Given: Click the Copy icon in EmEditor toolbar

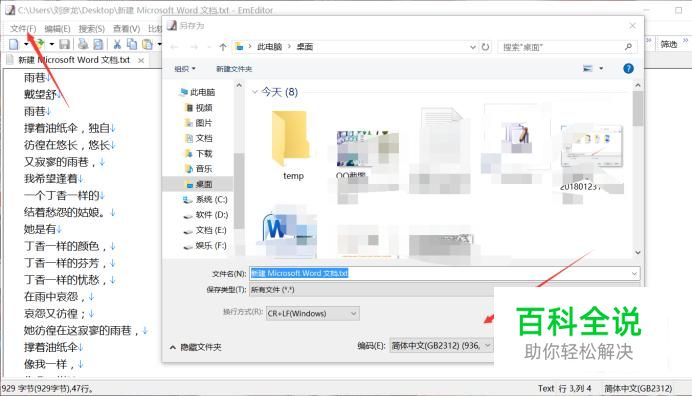Looking at the screenshot, I should point(132,44).
